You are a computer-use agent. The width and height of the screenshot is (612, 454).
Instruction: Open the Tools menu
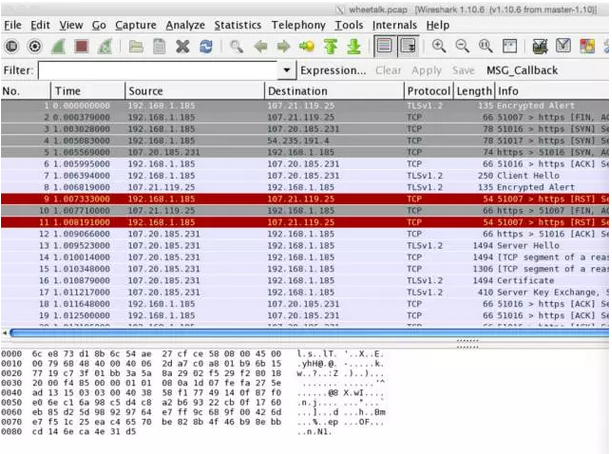[349, 25]
